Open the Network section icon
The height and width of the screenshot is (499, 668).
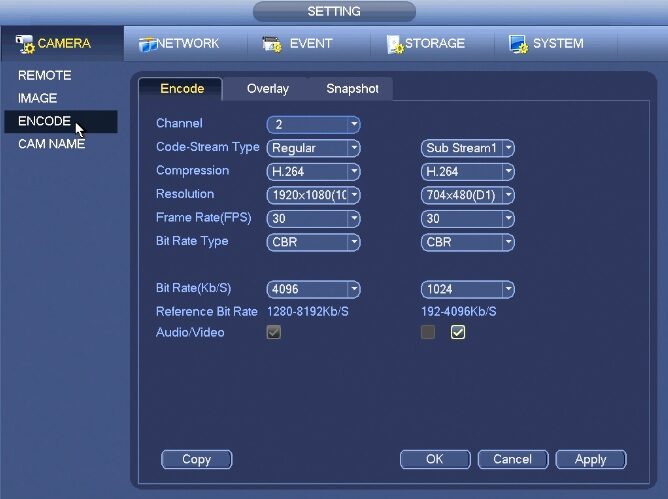pyautogui.click(x=146, y=44)
